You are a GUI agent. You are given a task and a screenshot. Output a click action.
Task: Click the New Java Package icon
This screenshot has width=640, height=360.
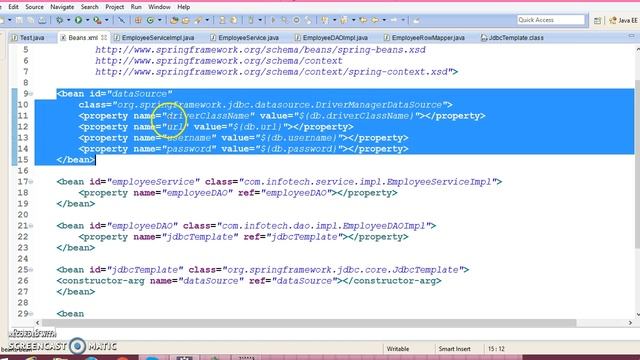coord(138,20)
